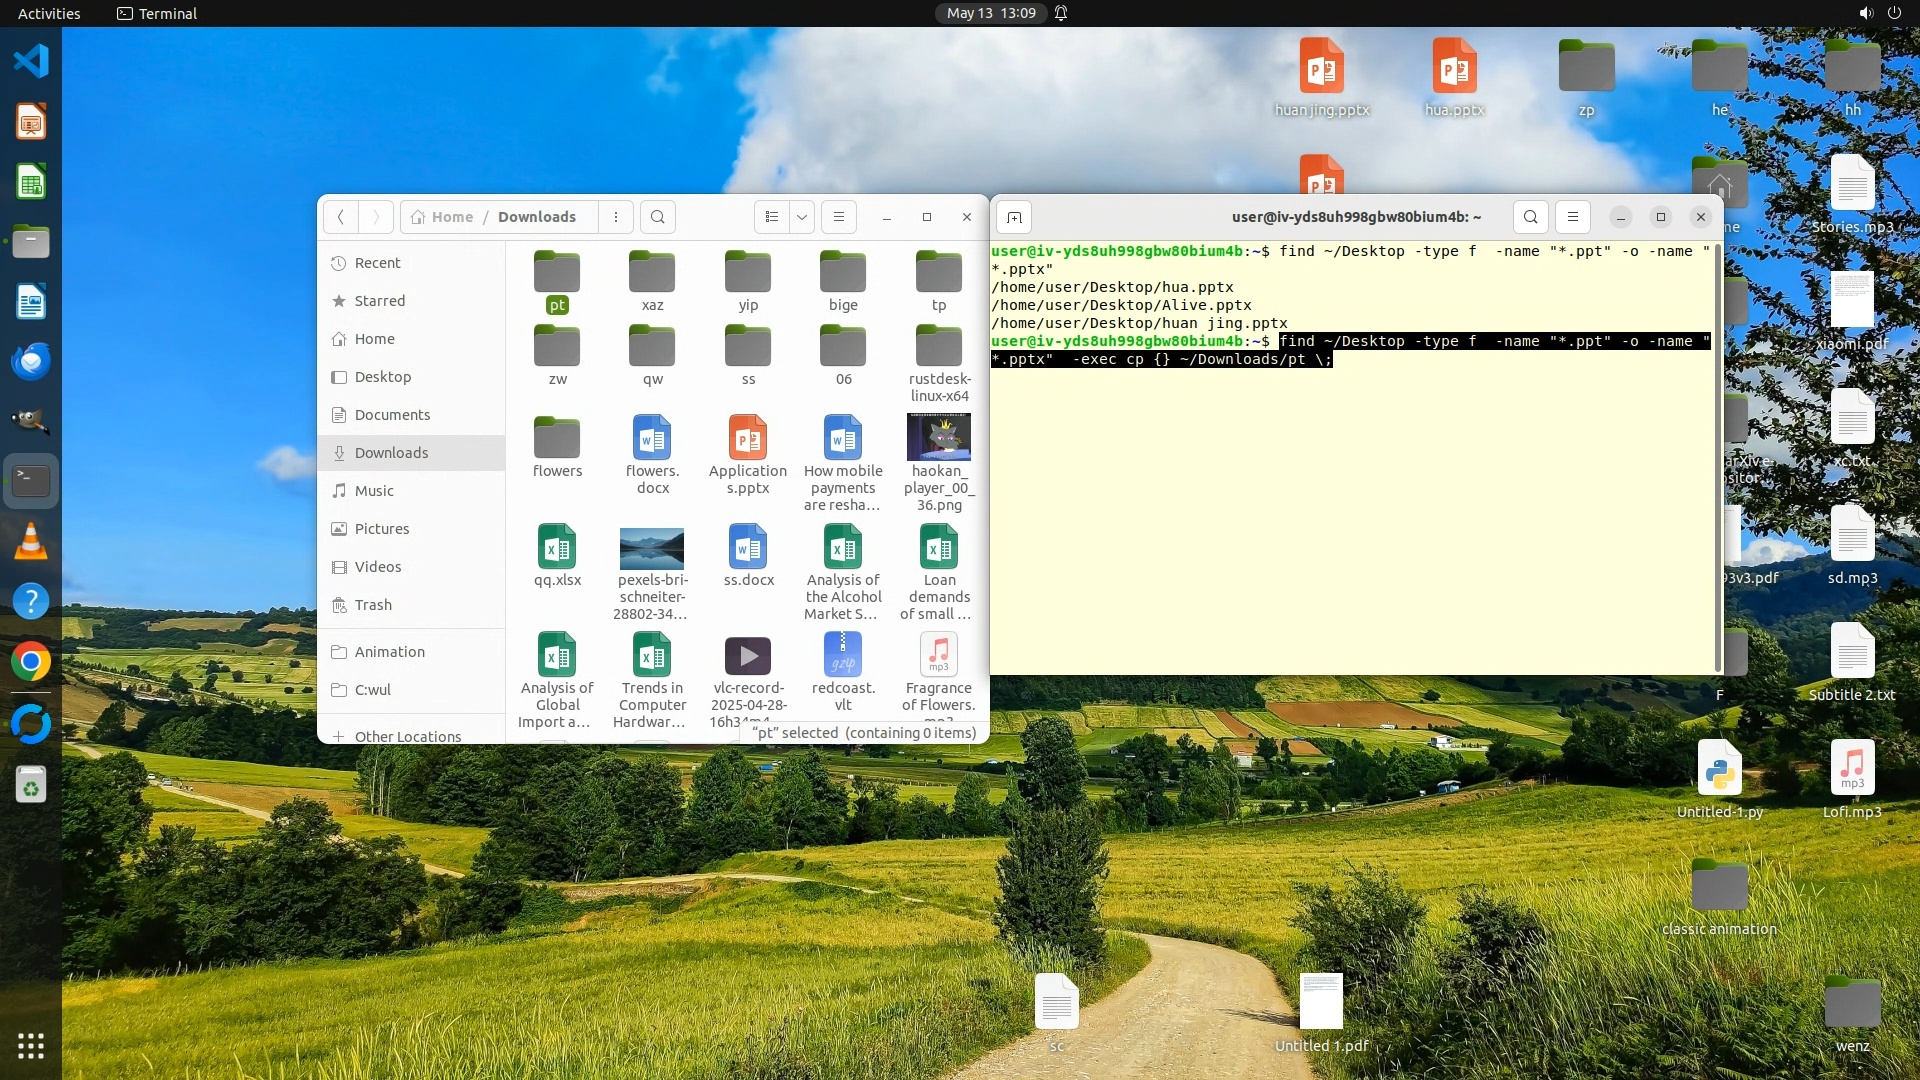Select haokan_player png thumbnail
This screenshot has height=1080, width=1920.
tap(938, 437)
